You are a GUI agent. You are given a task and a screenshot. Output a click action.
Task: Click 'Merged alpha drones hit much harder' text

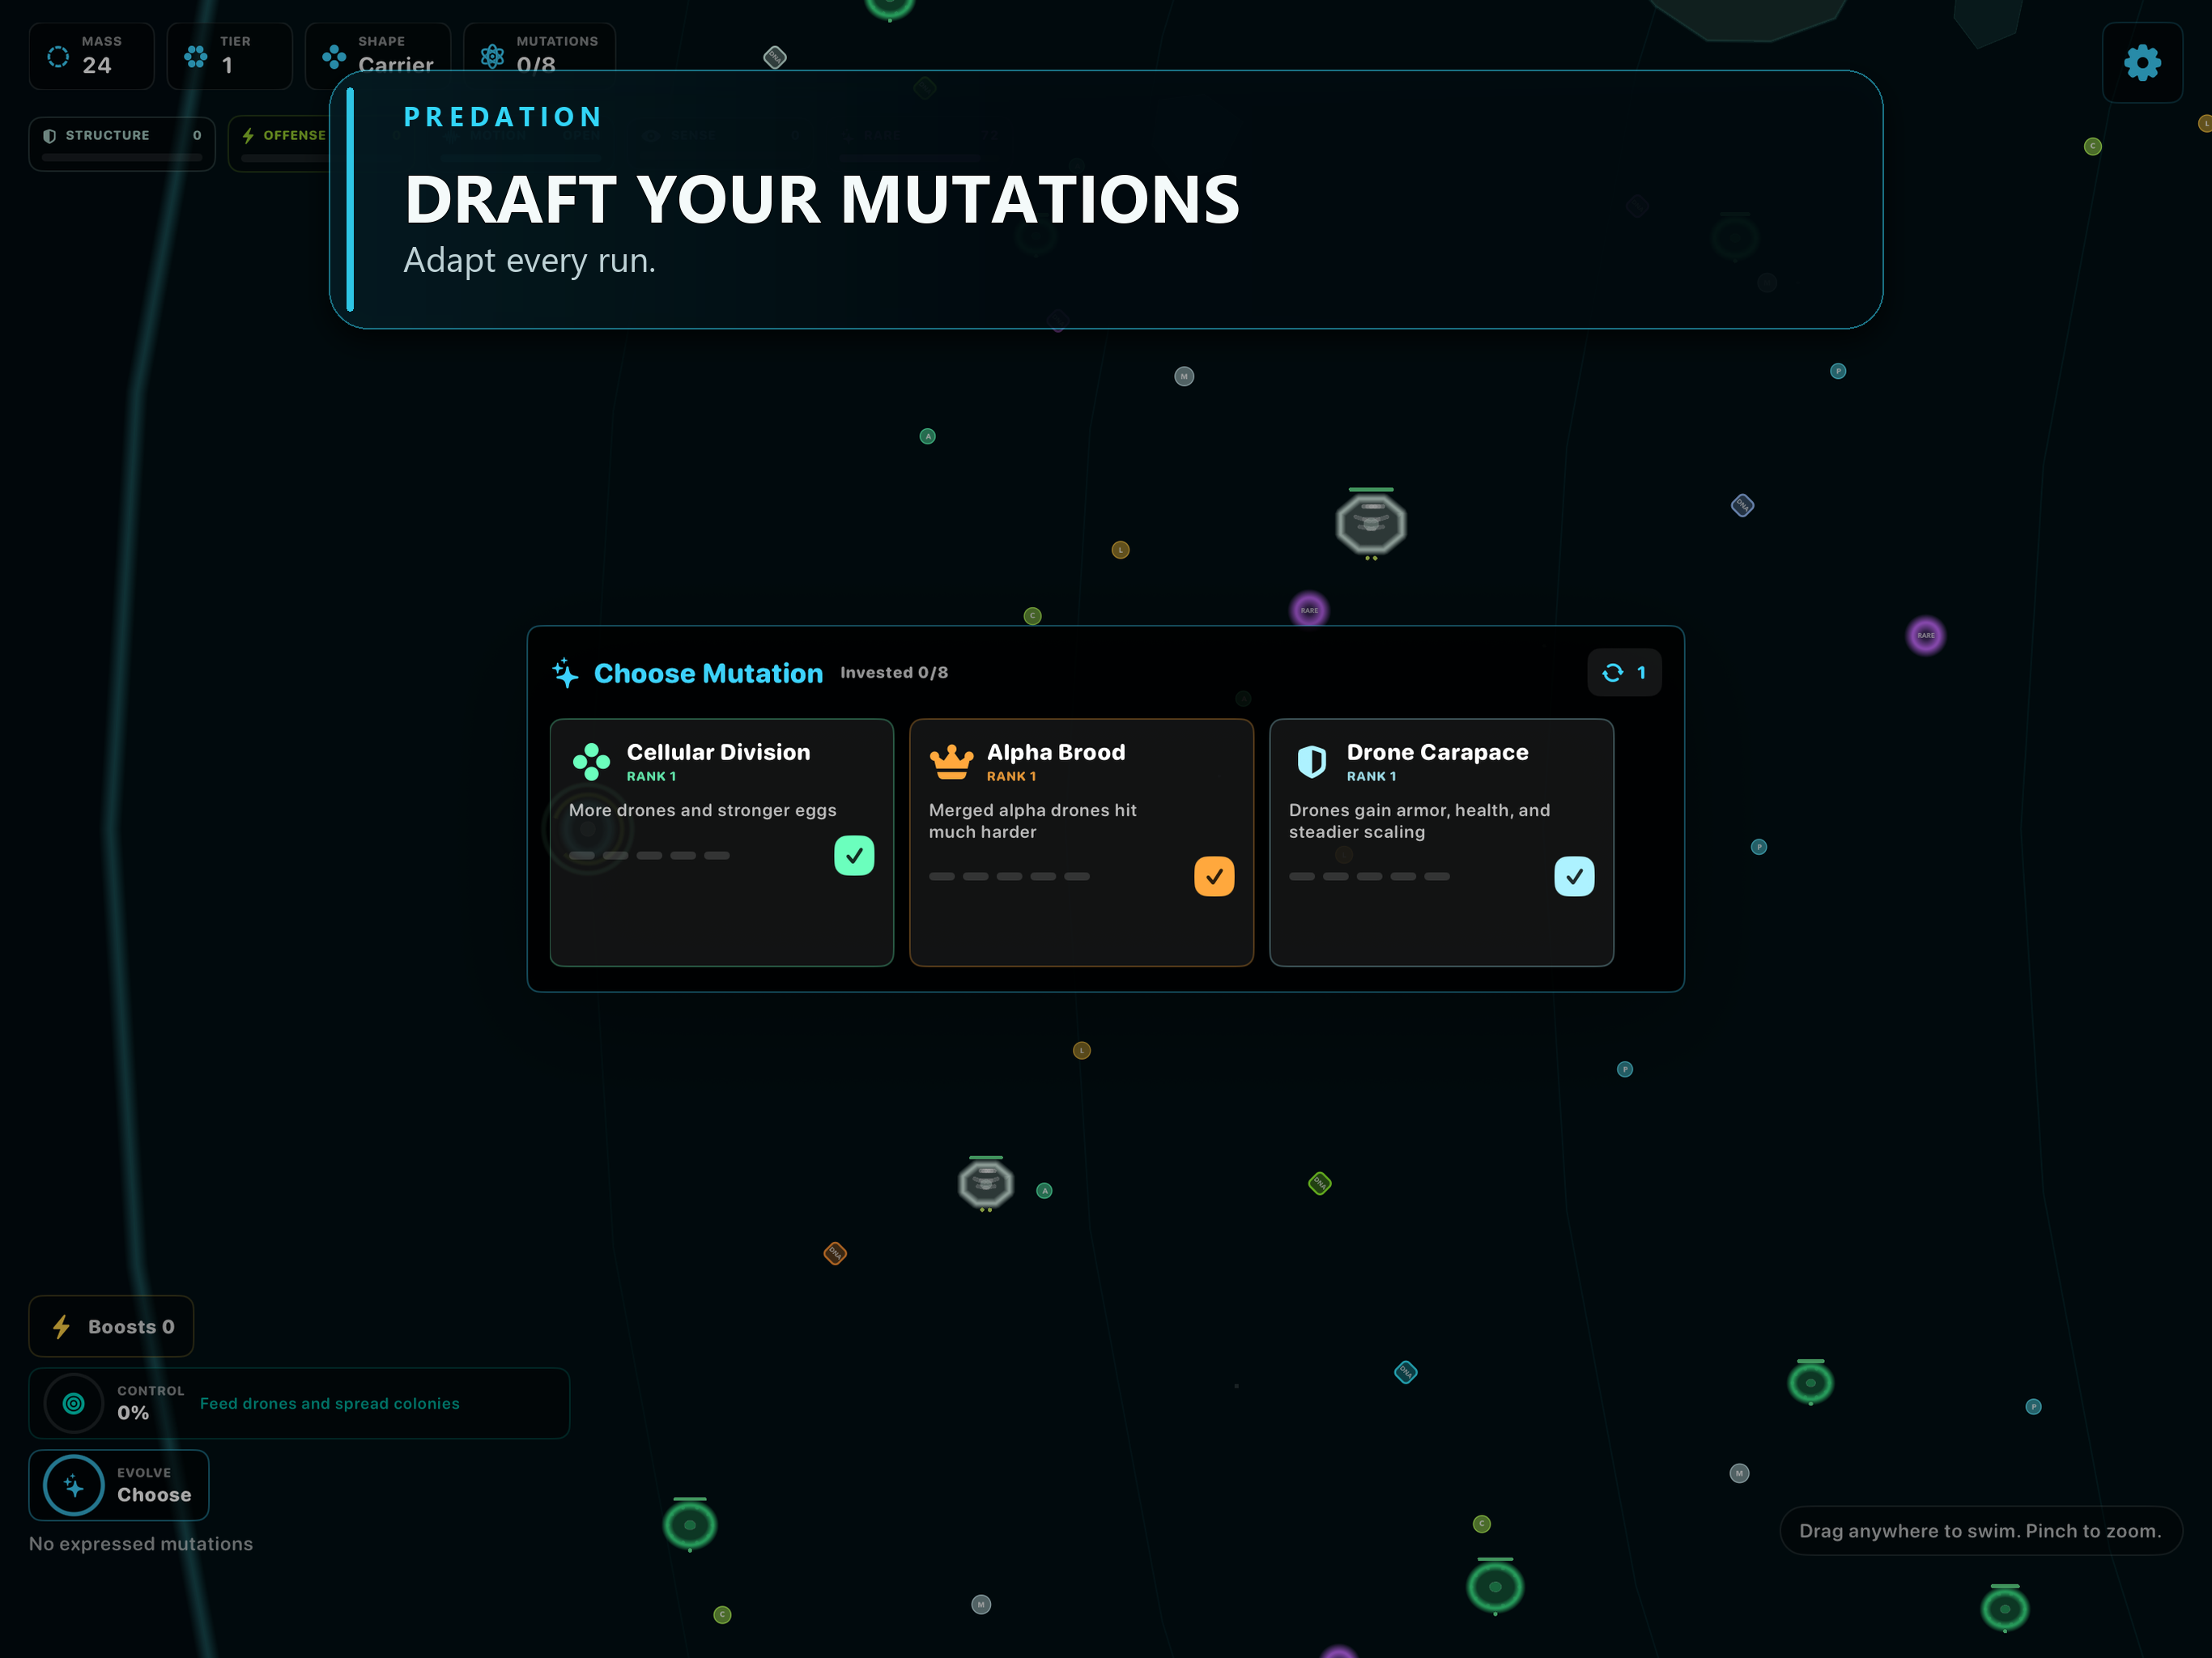pyautogui.click(x=1033, y=821)
